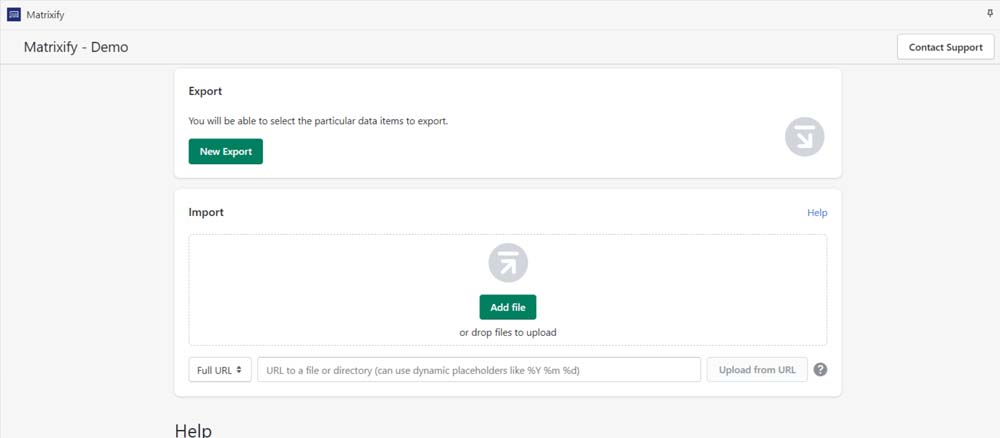
Task: Click the Contact Support button
Action: (945, 47)
